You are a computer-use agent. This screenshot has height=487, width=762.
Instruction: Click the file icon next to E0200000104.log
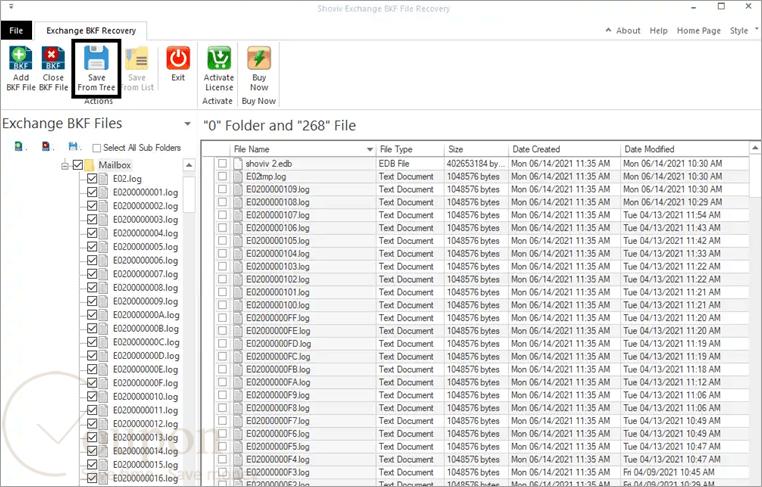(238, 254)
